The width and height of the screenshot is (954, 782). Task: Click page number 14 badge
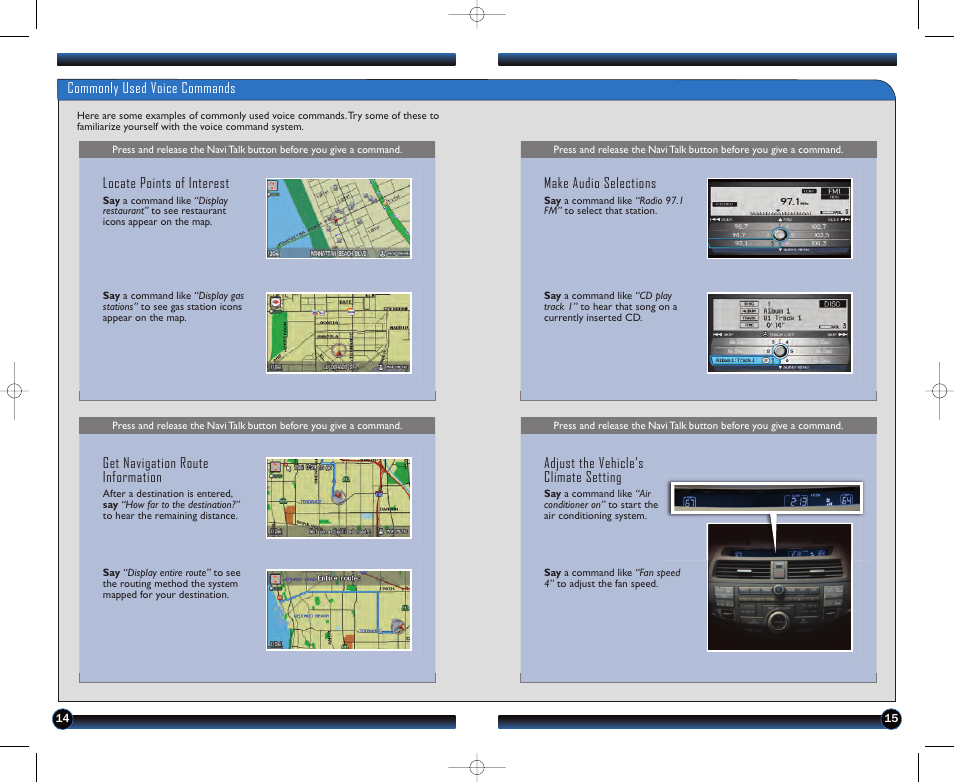coord(63,718)
